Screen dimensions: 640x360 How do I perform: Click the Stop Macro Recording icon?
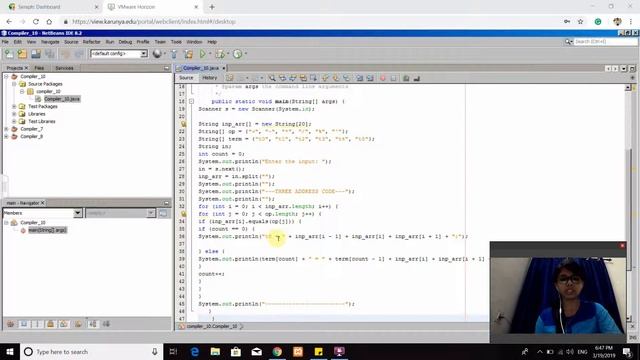coord(393,78)
